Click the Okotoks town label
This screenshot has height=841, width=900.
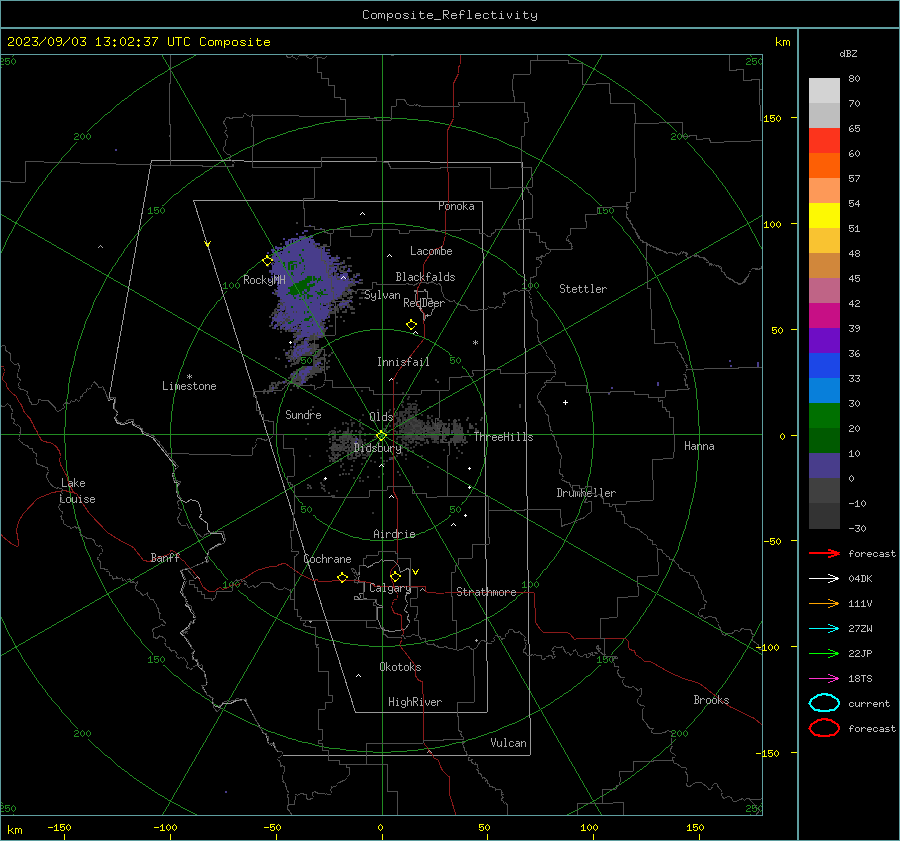coord(400,667)
